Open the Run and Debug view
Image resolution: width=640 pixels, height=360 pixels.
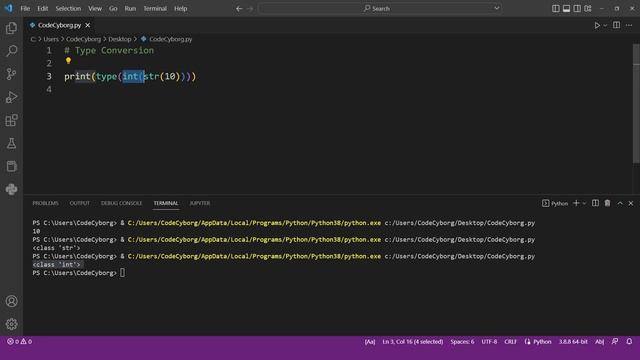point(11,97)
